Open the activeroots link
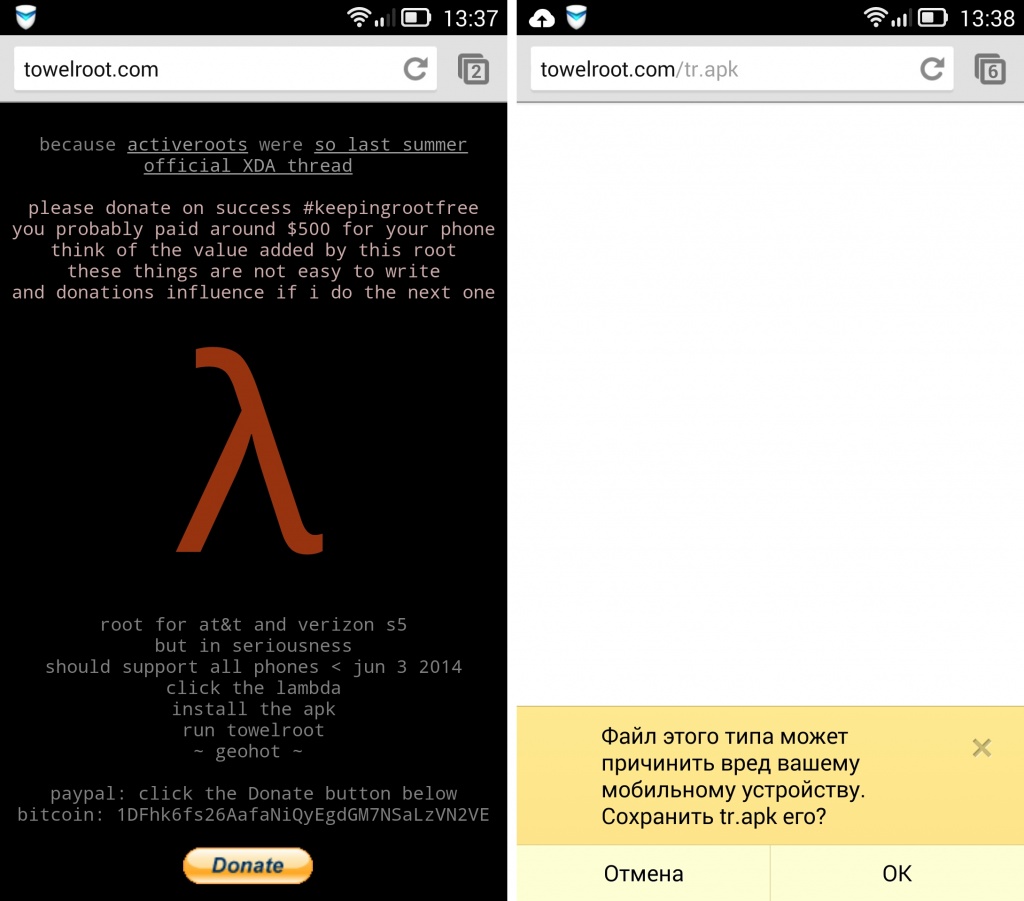The height and width of the screenshot is (901, 1024). coord(187,144)
